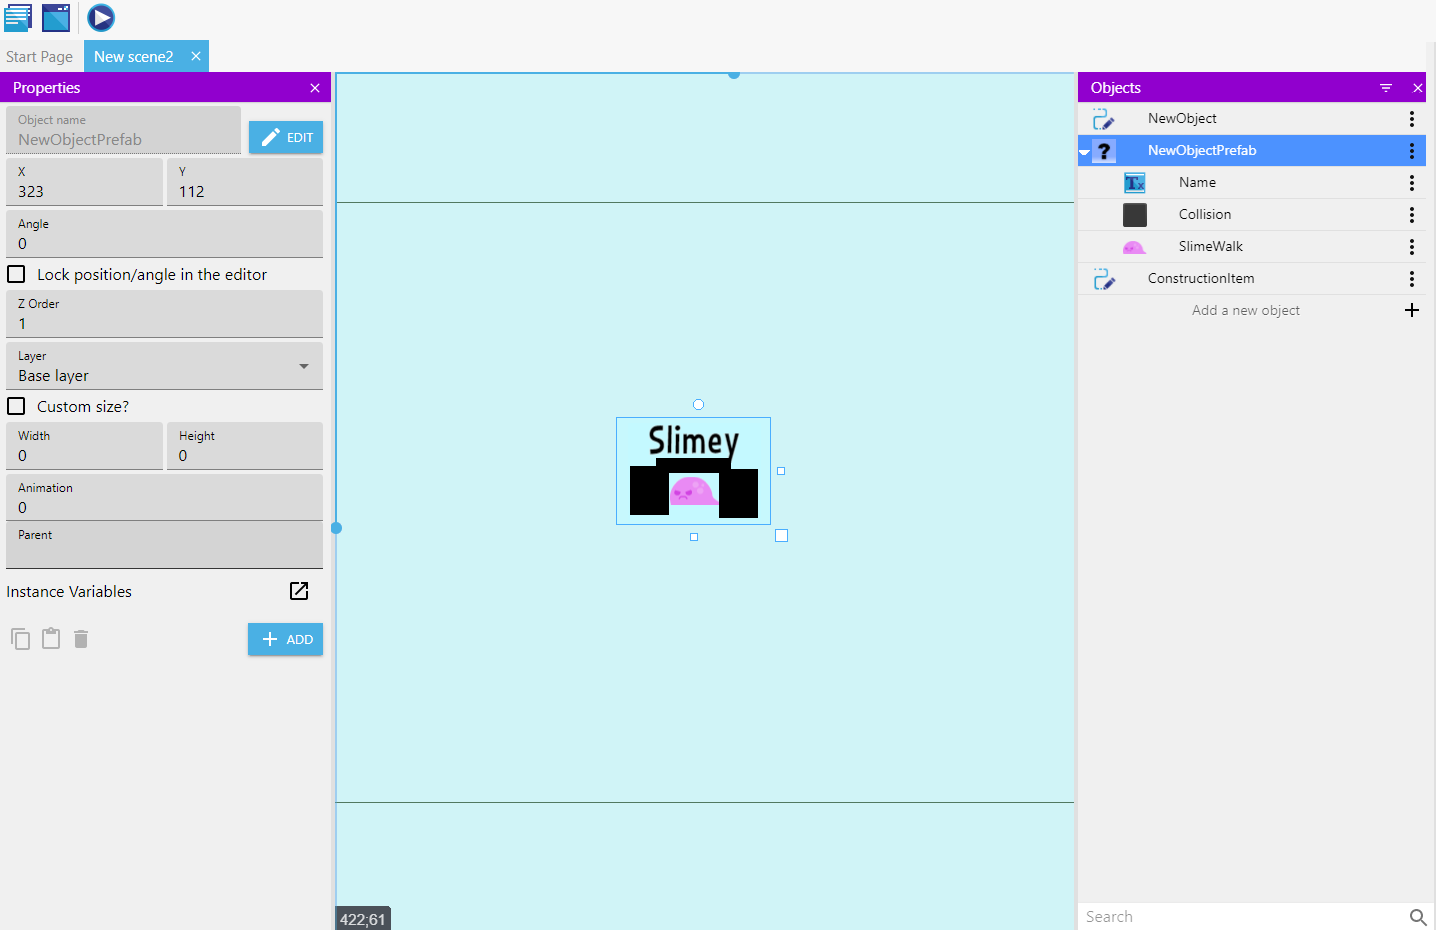The width and height of the screenshot is (1436, 930).
Task: Start project preview with the Play button
Action: coord(100,17)
